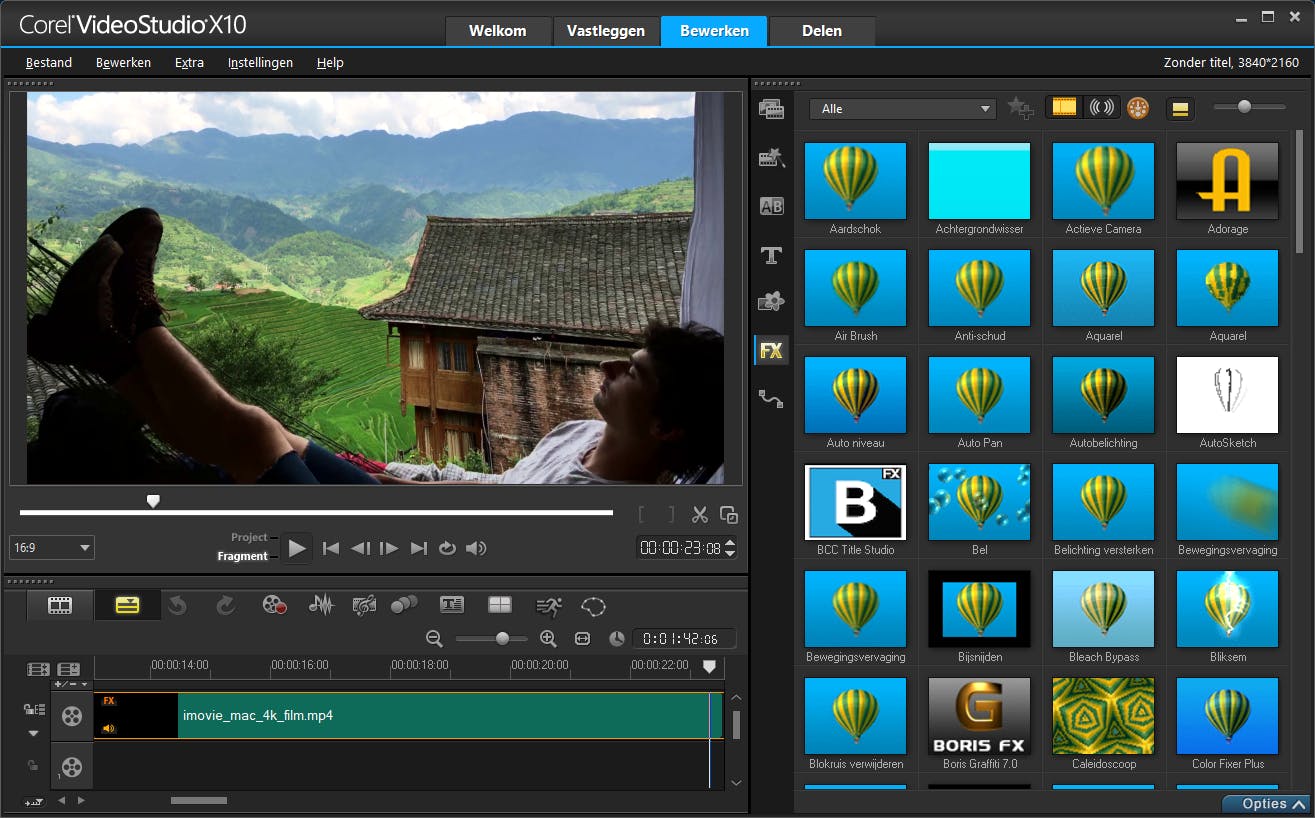Switch to the Vastleggen tab
The height and width of the screenshot is (818, 1315).
pos(606,31)
